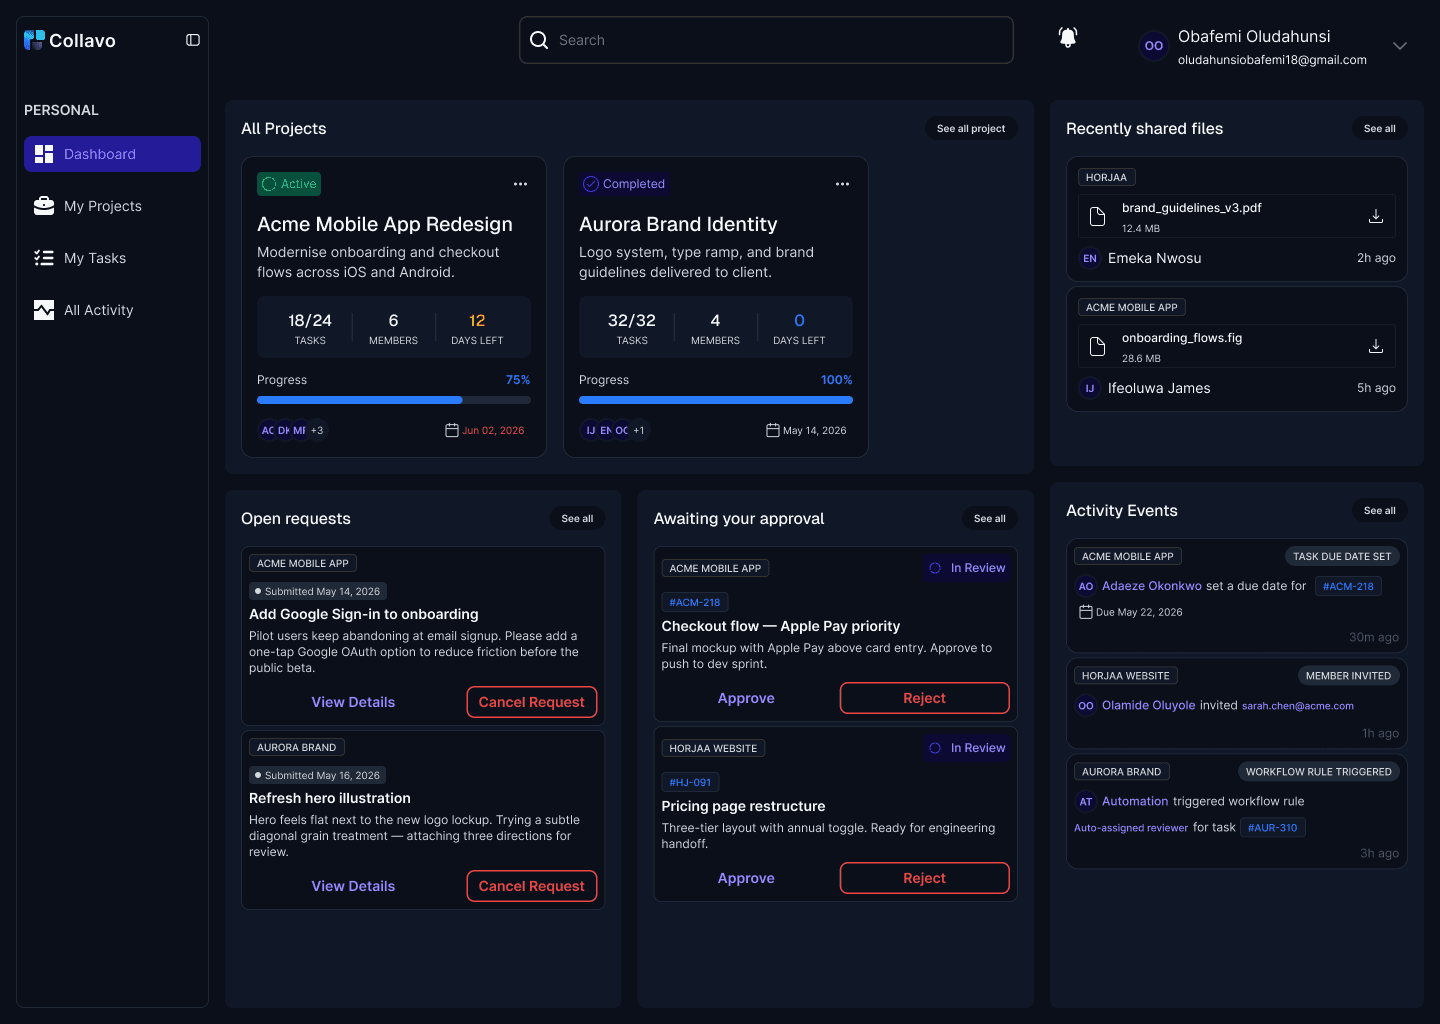Screen dimensions: 1440x1024
Task: Click Emeka Nwosu's EN avatar
Action: [x=1090, y=258]
